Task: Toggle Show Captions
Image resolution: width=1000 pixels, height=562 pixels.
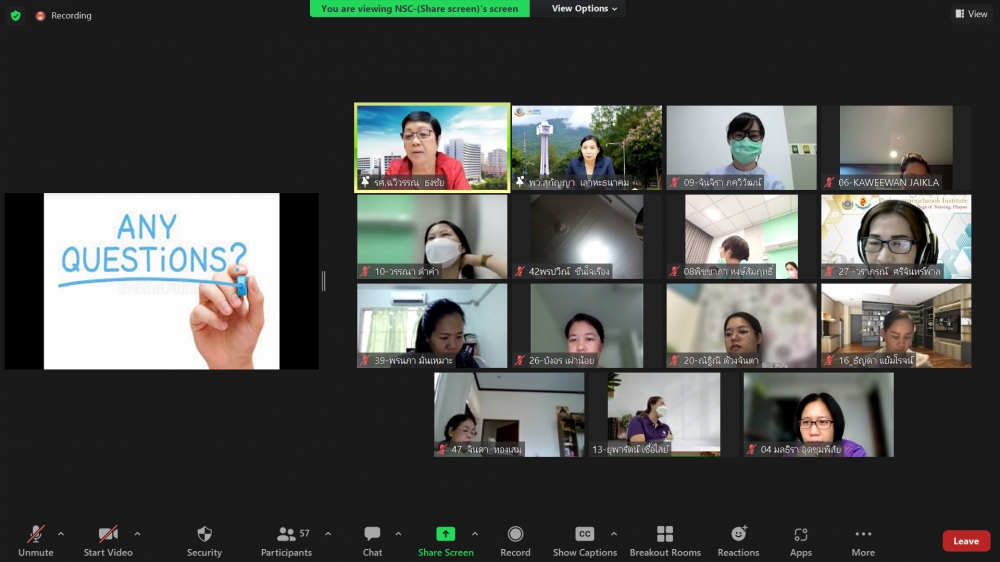Action: coord(584,535)
